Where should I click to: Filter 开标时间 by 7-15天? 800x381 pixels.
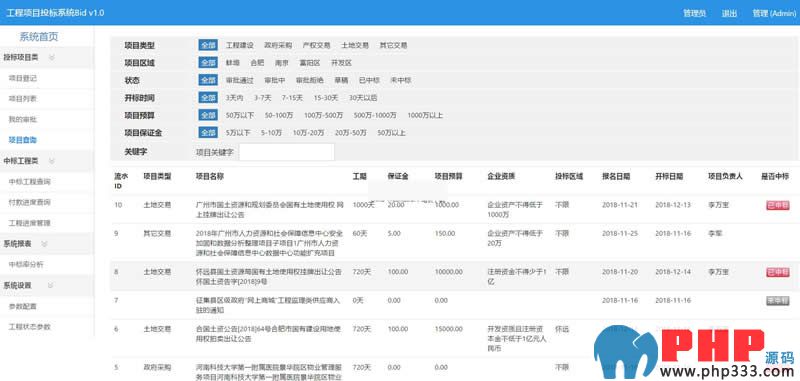pyautogui.click(x=292, y=97)
